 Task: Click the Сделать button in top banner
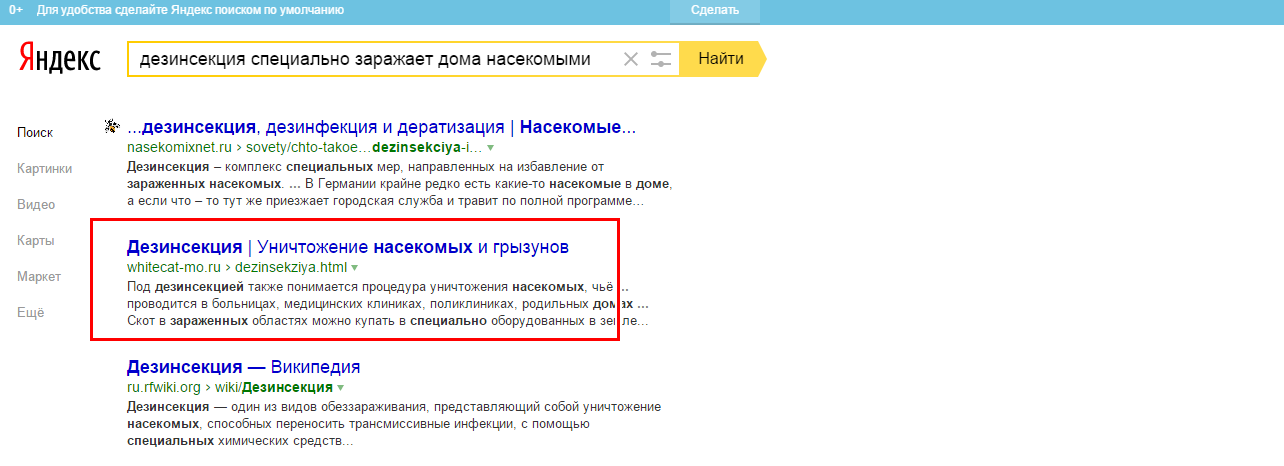(x=715, y=10)
